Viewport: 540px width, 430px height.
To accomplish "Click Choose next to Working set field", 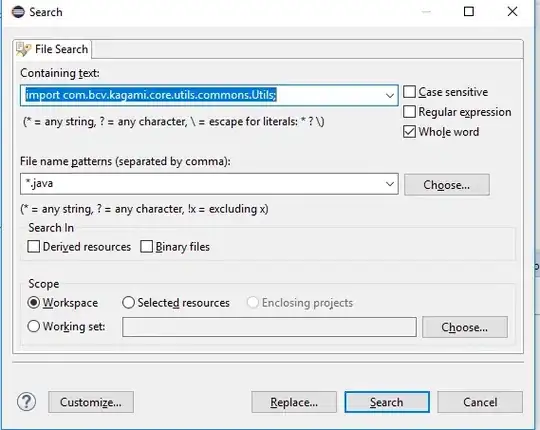I will click(x=465, y=327).
